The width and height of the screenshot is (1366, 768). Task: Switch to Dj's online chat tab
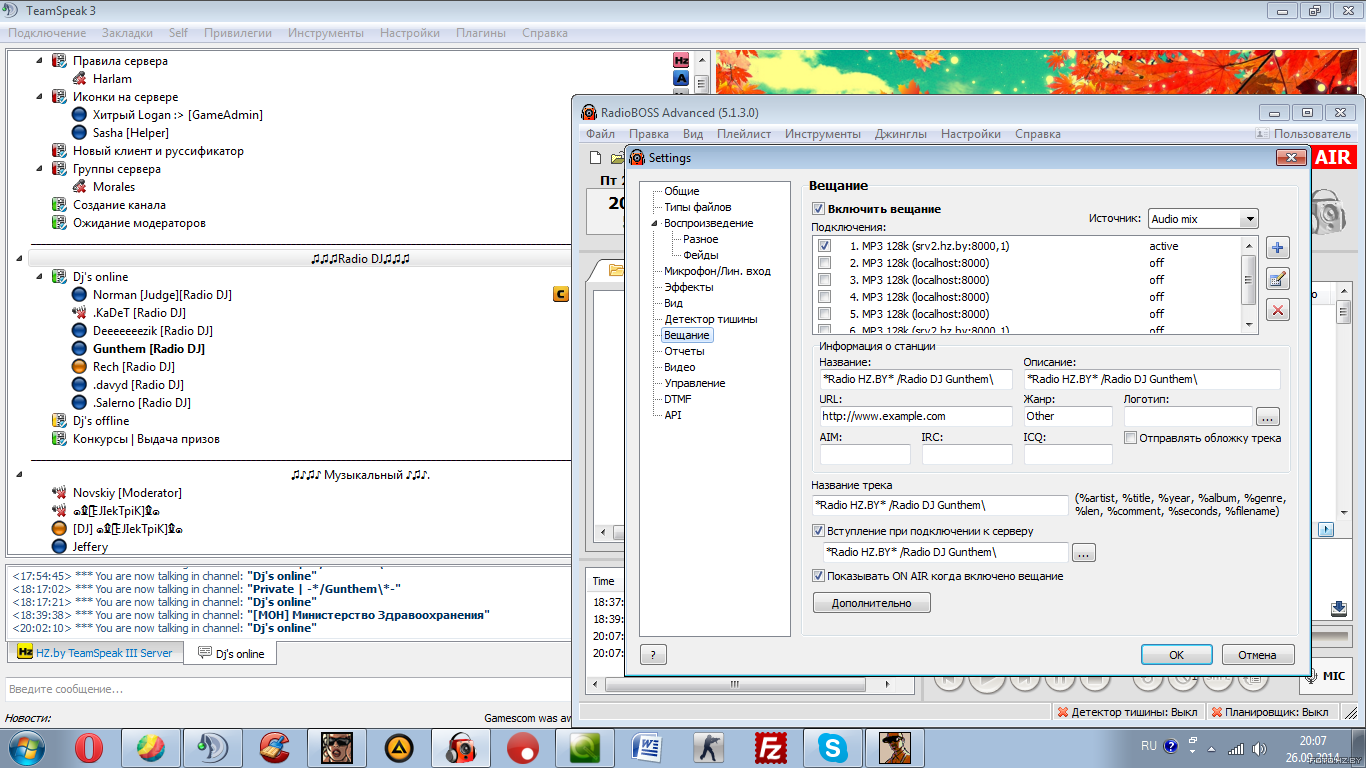click(231, 654)
